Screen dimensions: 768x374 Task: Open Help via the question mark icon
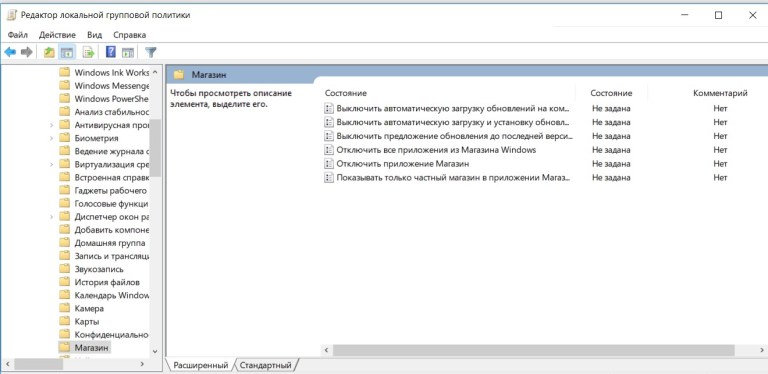click(111, 52)
